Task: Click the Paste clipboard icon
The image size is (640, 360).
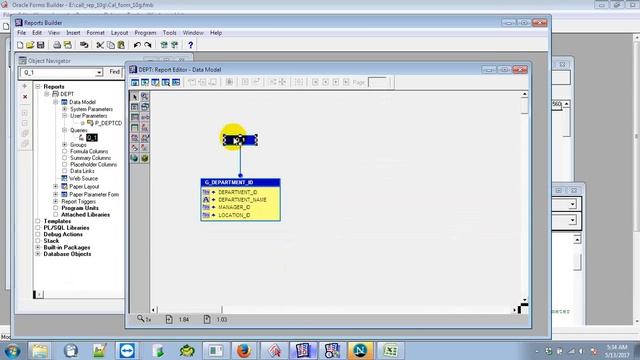Action: [x=121, y=45]
